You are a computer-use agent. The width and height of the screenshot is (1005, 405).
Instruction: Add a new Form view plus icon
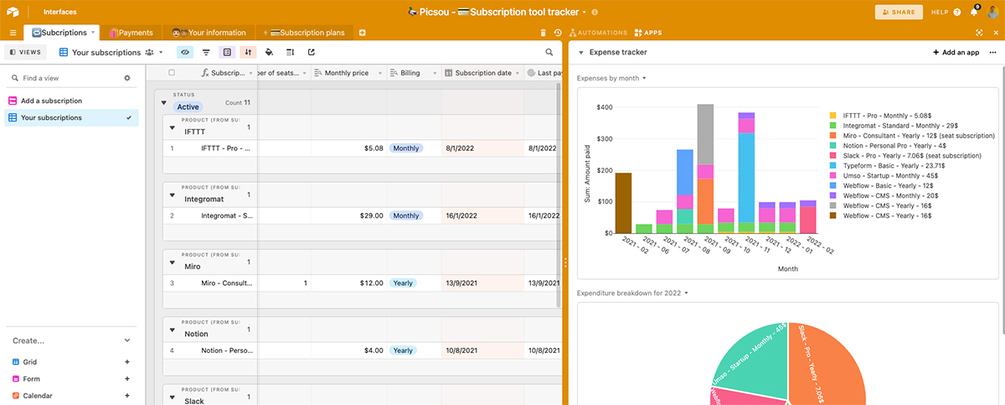click(127, 379)
